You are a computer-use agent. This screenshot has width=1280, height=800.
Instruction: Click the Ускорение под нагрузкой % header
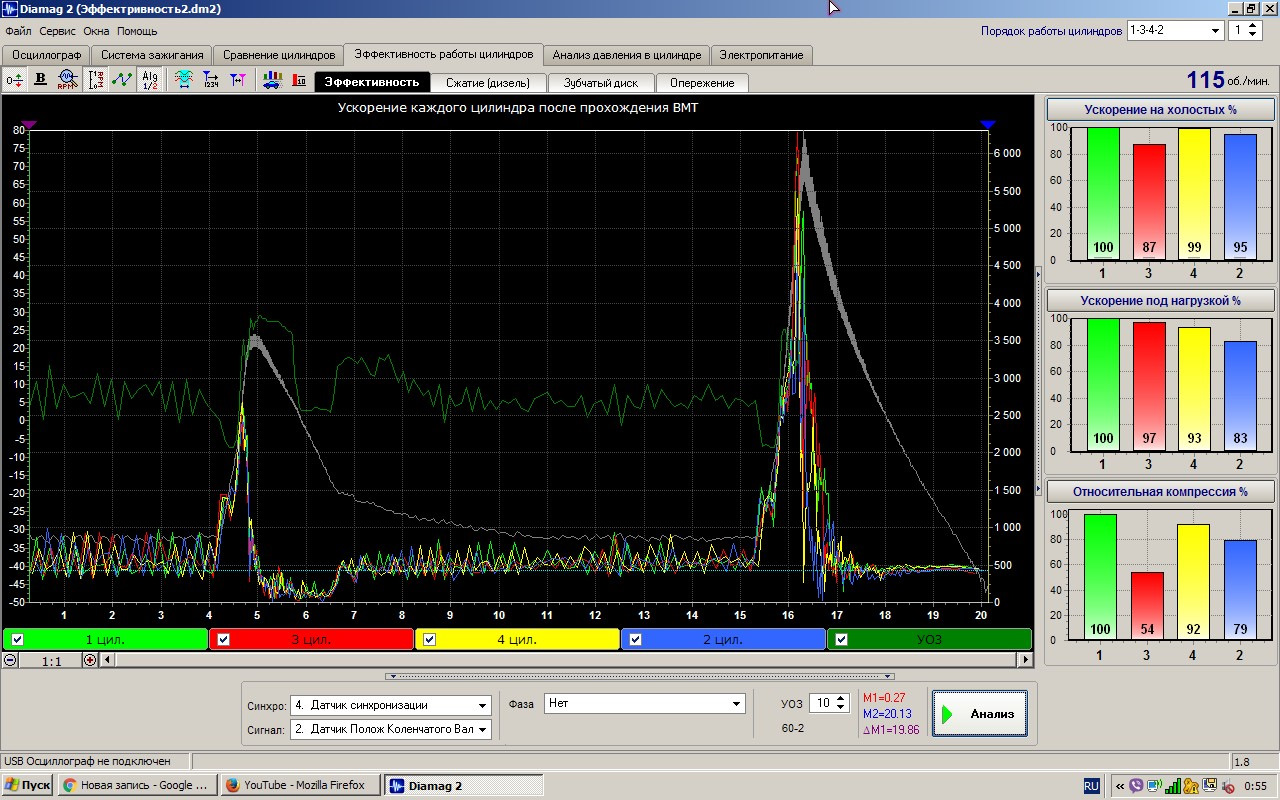point(1161,300)
